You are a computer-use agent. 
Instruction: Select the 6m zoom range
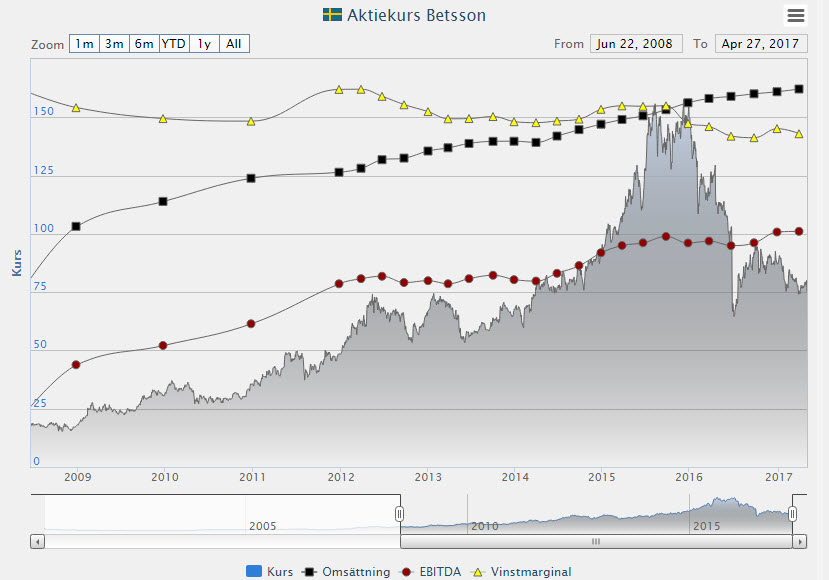[144, 44]
